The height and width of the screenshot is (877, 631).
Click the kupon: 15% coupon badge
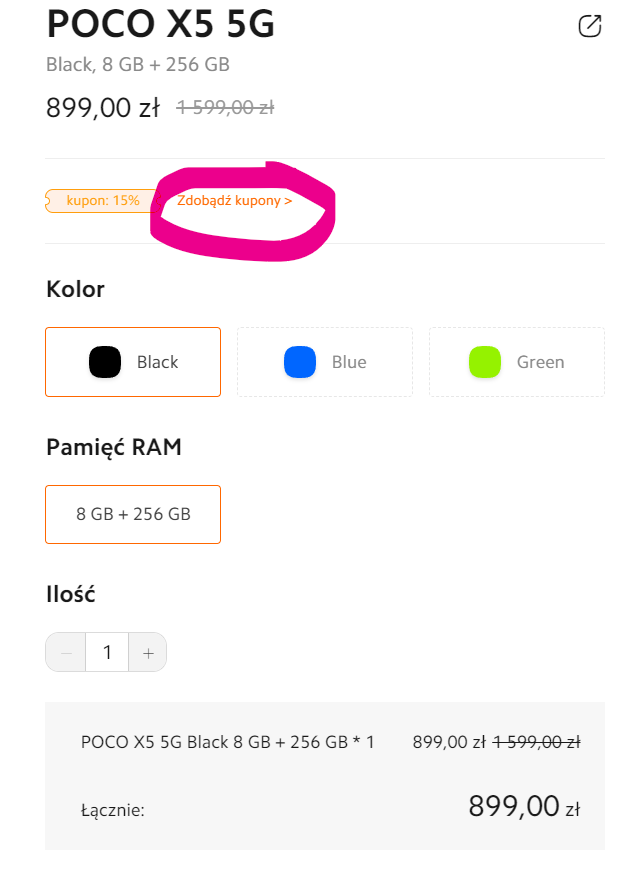click(x=102, y=201)
